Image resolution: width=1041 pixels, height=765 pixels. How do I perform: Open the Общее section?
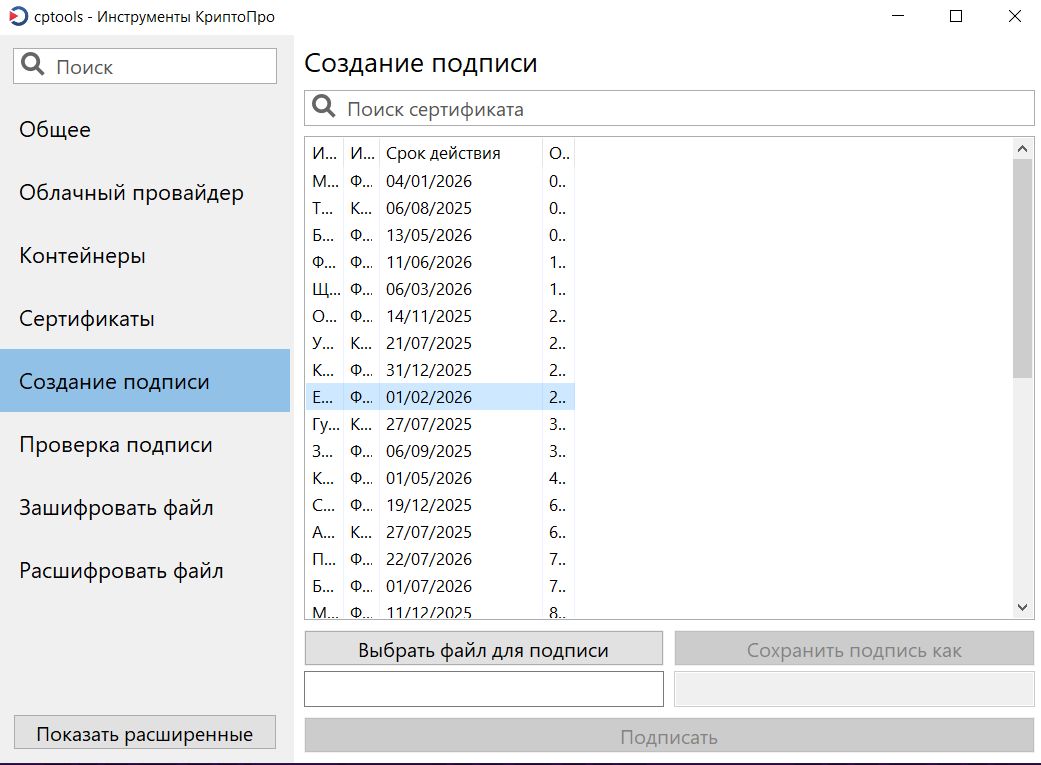(55, 130)
